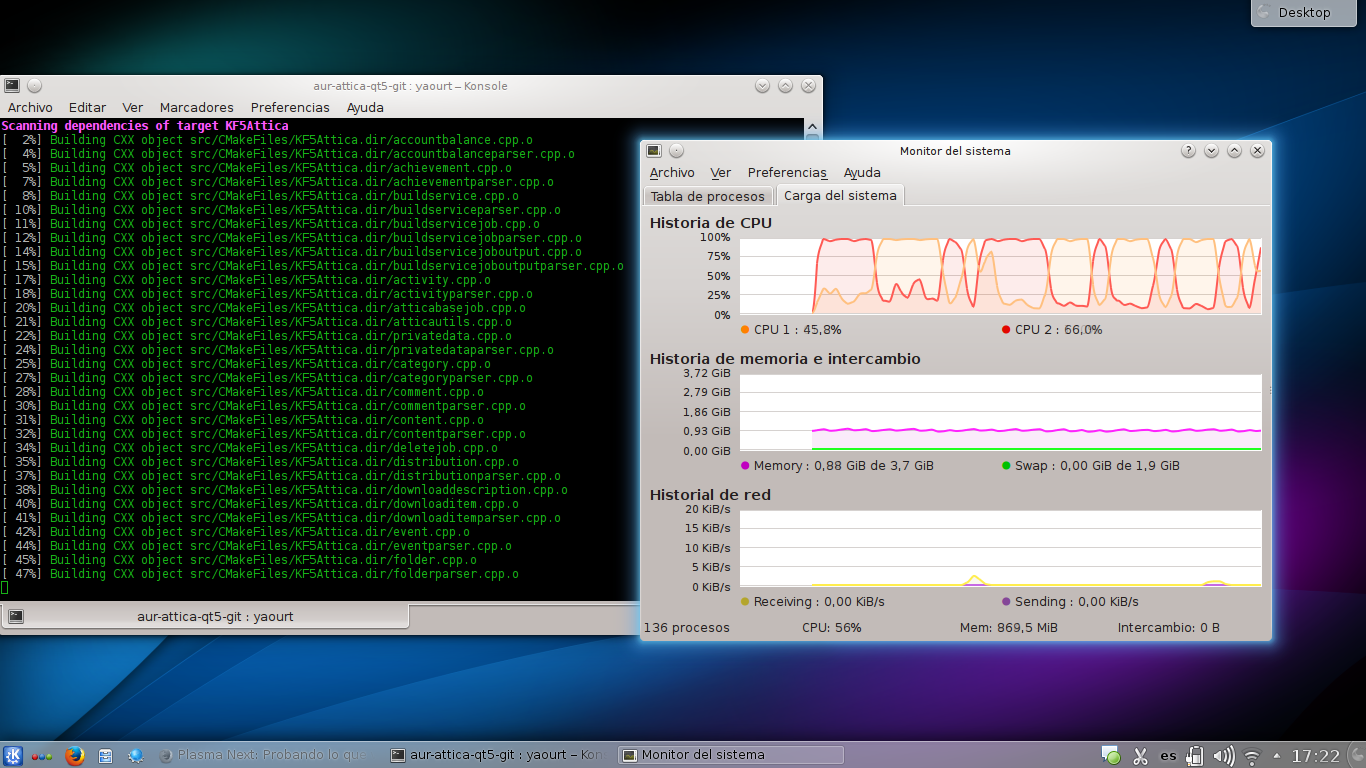This screenshot has height=768, width=1366.
Task: Open Klipper scissors clipboard icon
Action: pyautogui.click(x=1139, y=756)
